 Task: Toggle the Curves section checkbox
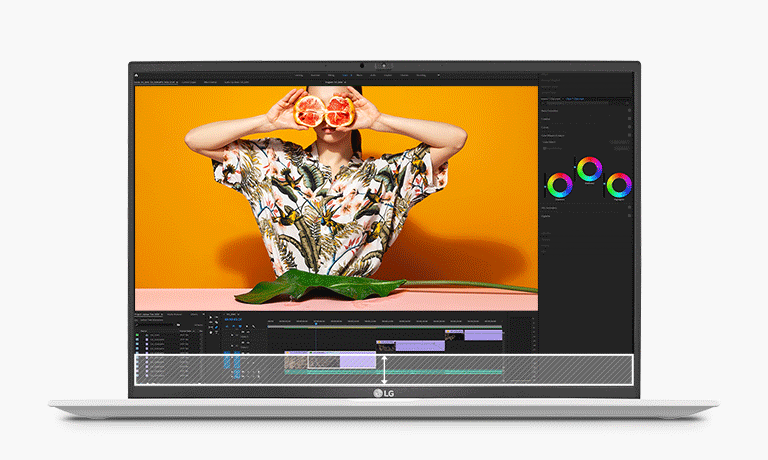[x=629, y=127]
